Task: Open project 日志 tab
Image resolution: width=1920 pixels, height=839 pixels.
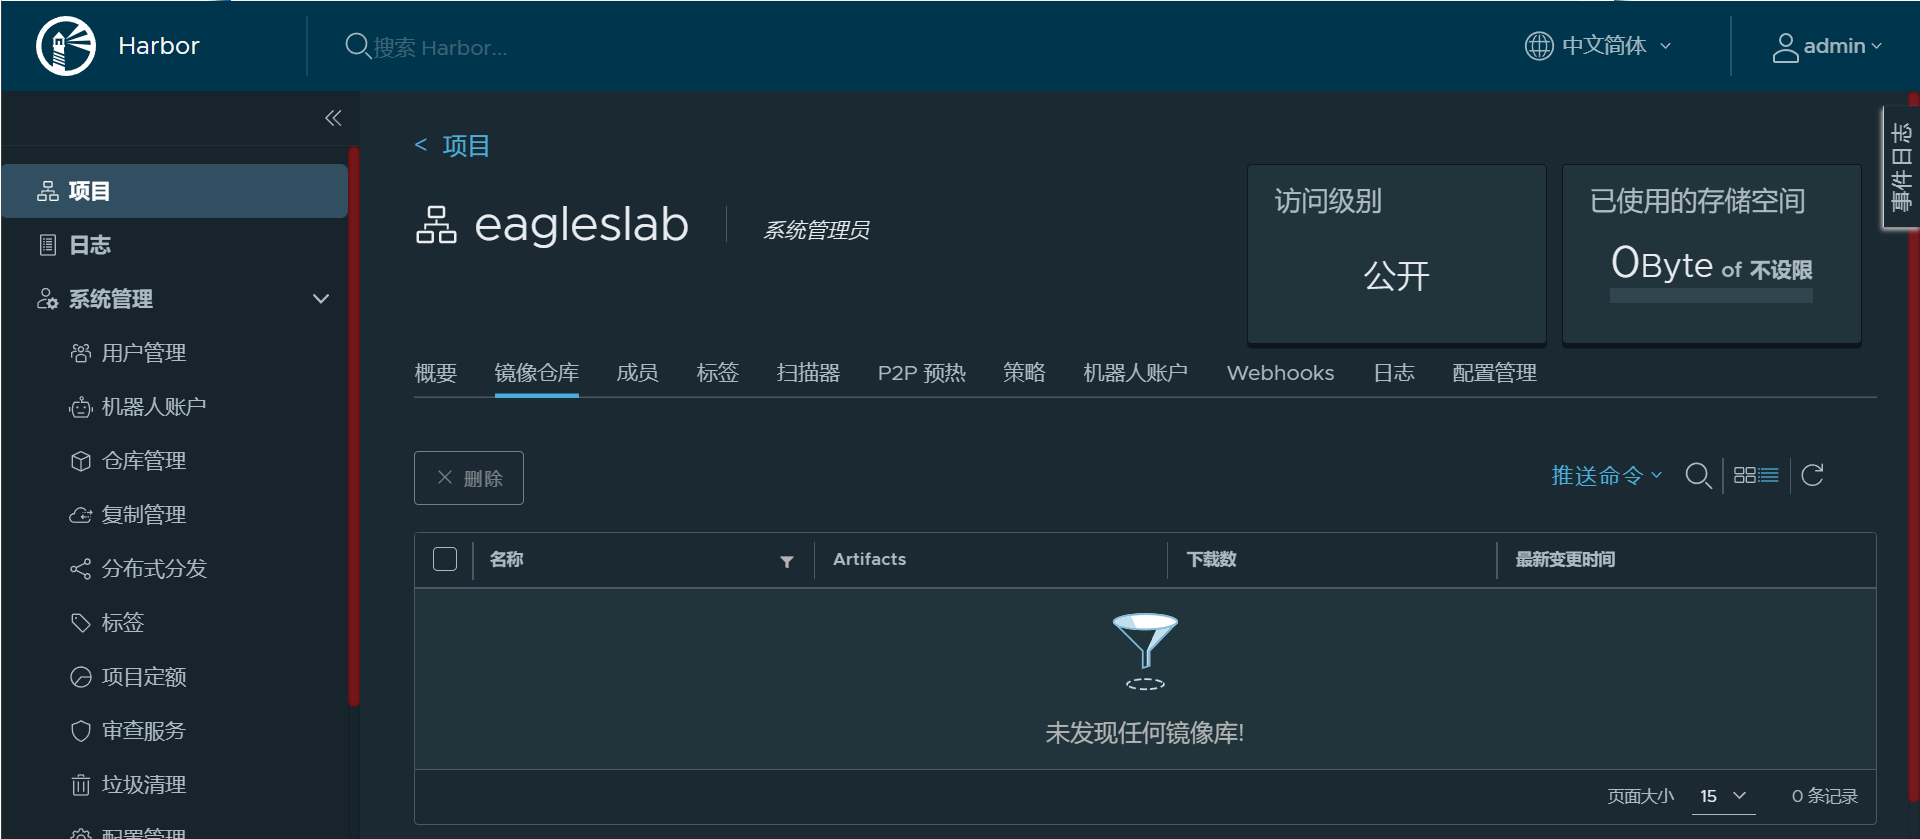Action: pyautogui.click(x=1394, y=373)
